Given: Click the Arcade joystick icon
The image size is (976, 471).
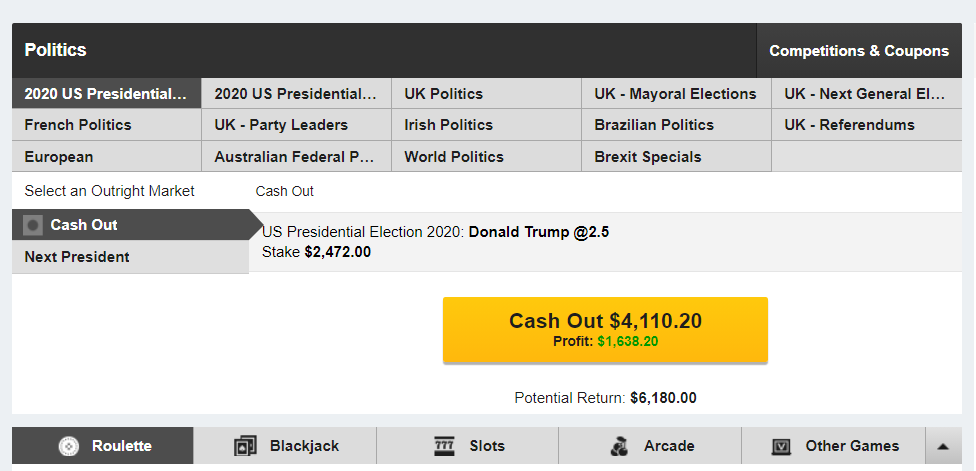Looking at the screenshot, I should point(620,446).
